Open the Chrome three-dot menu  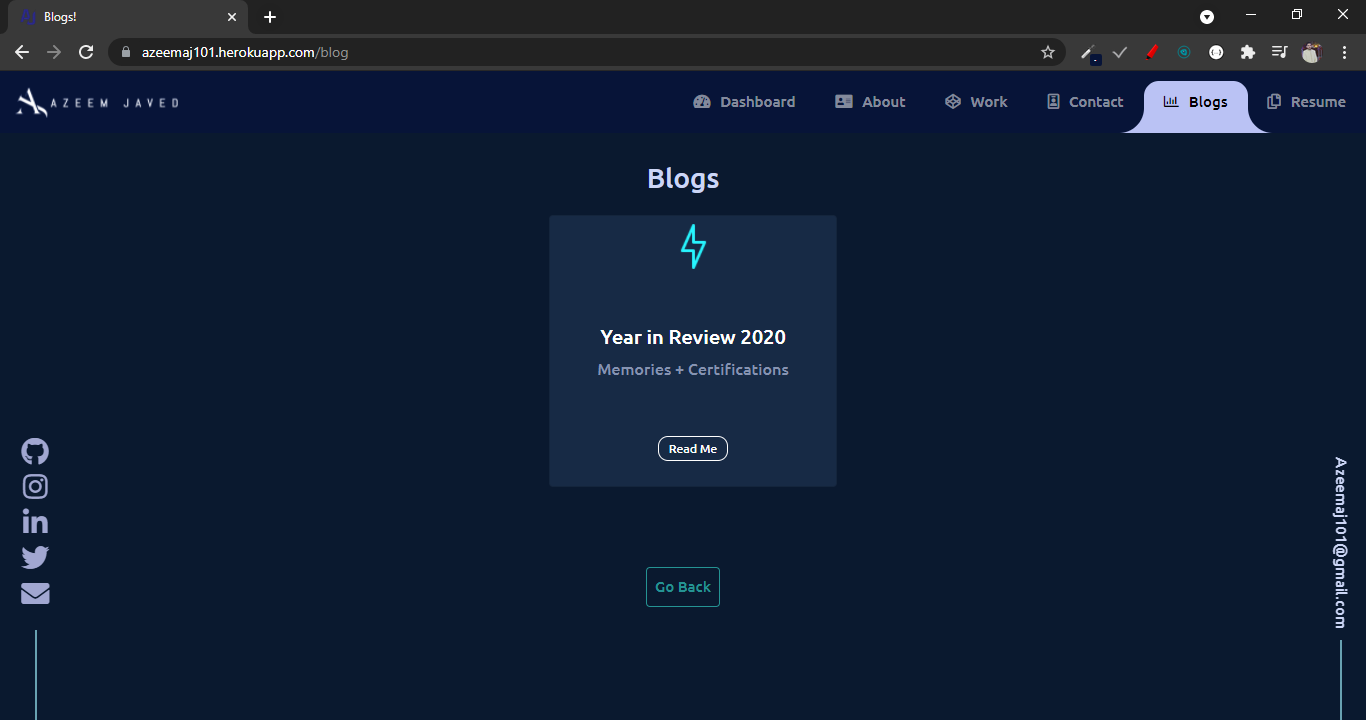pos(1344,52)
